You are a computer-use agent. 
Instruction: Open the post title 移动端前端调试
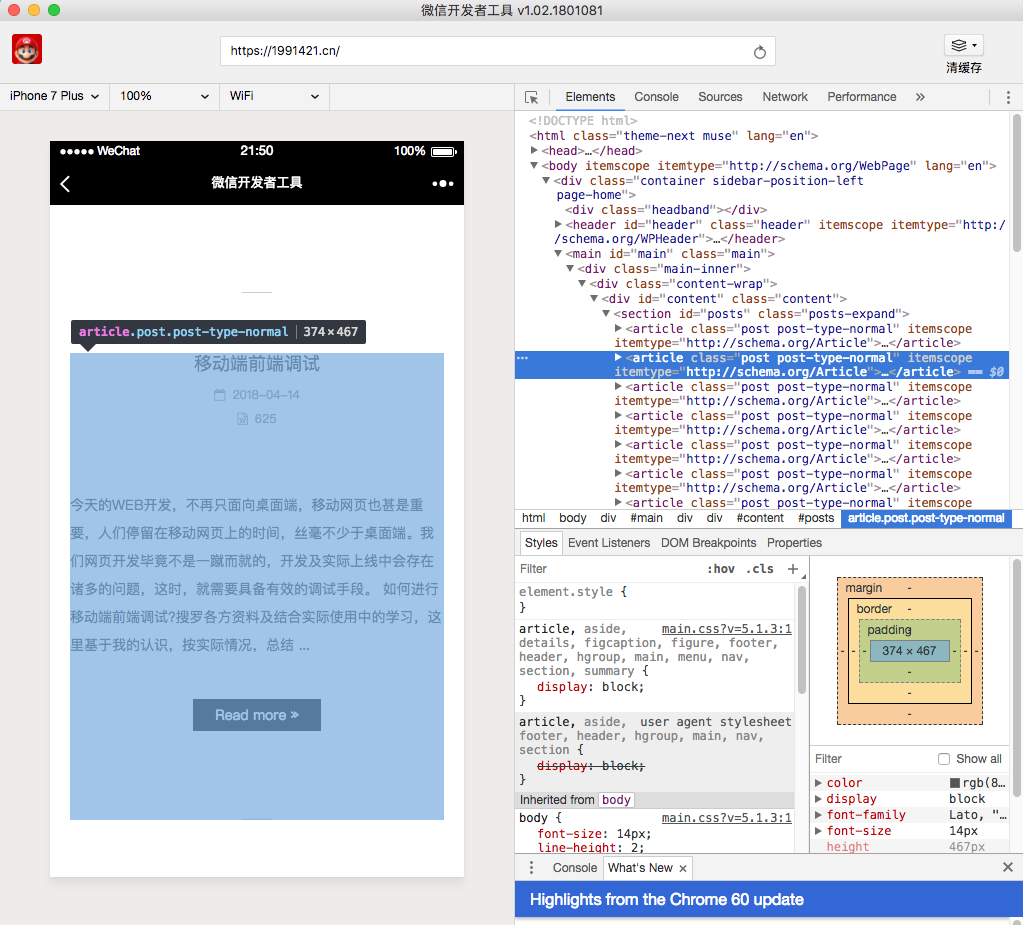(x=257, y=363)
